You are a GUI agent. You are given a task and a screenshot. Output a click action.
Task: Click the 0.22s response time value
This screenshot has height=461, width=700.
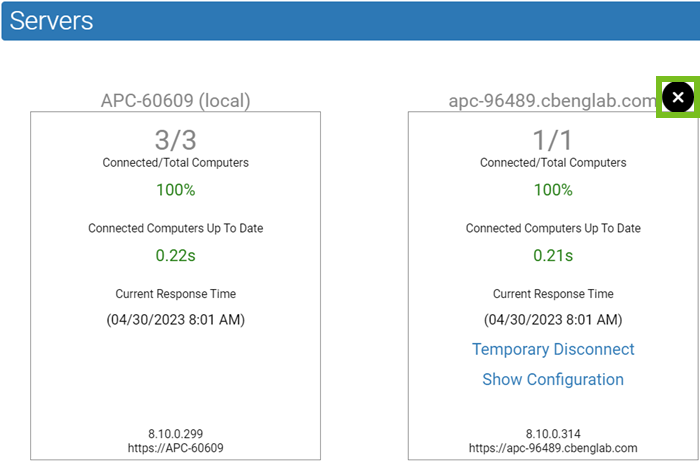coord(176,255)
